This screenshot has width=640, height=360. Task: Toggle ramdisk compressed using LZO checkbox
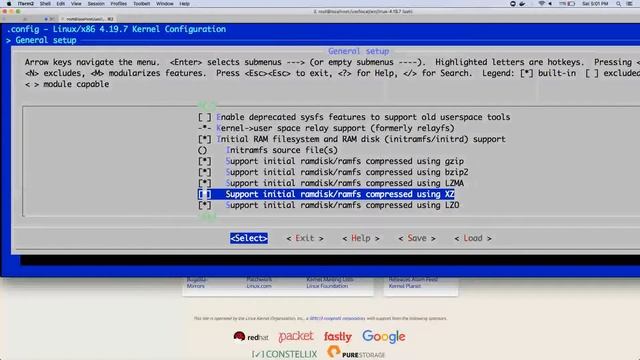(x=204, y=205)
